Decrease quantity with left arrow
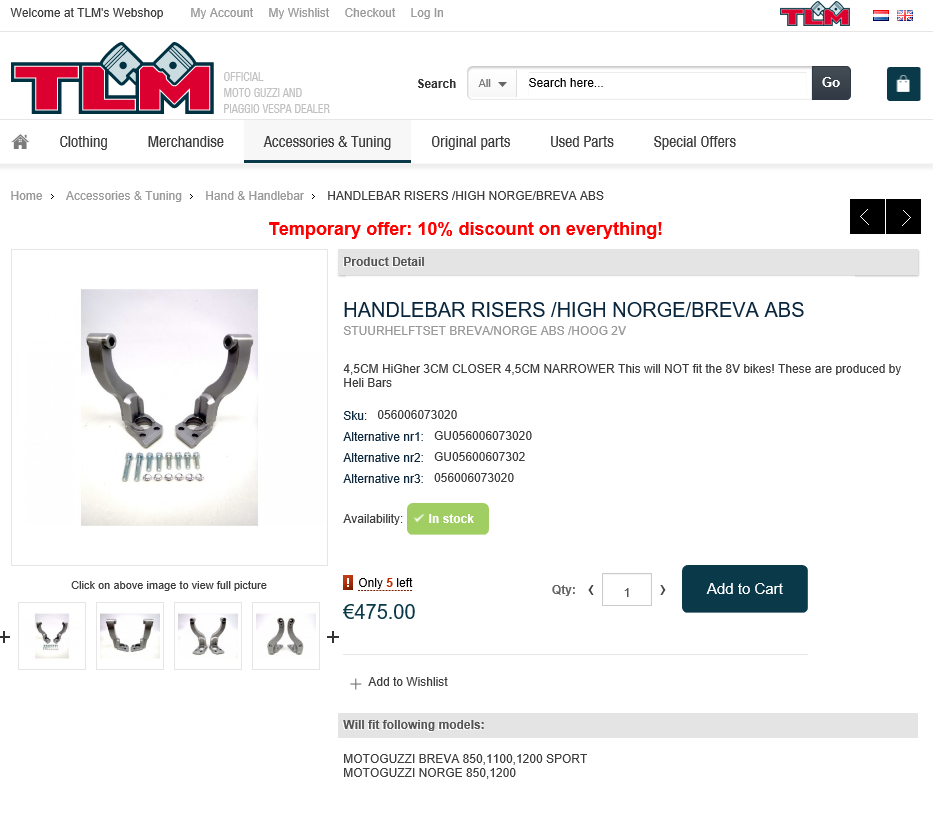933x822 pixels. [591, 590]
